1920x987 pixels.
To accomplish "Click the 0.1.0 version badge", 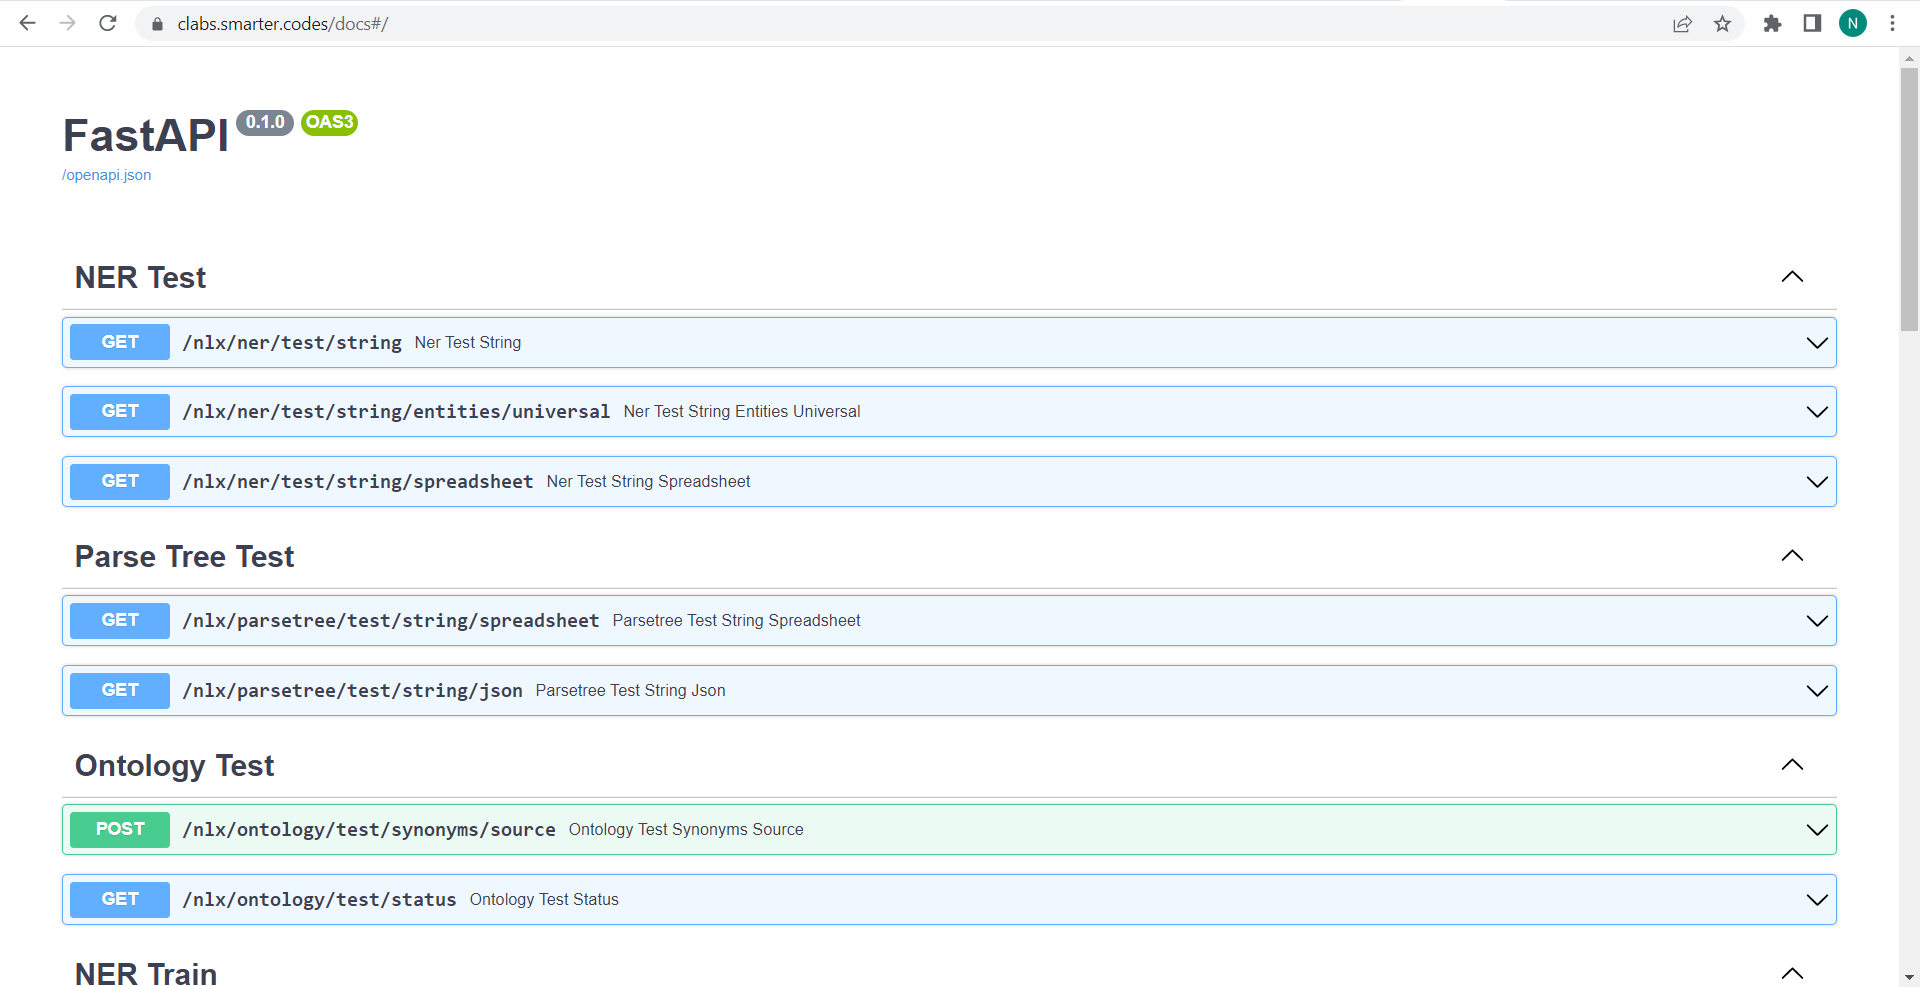I will pyautogui.click(x=265, y=122).
